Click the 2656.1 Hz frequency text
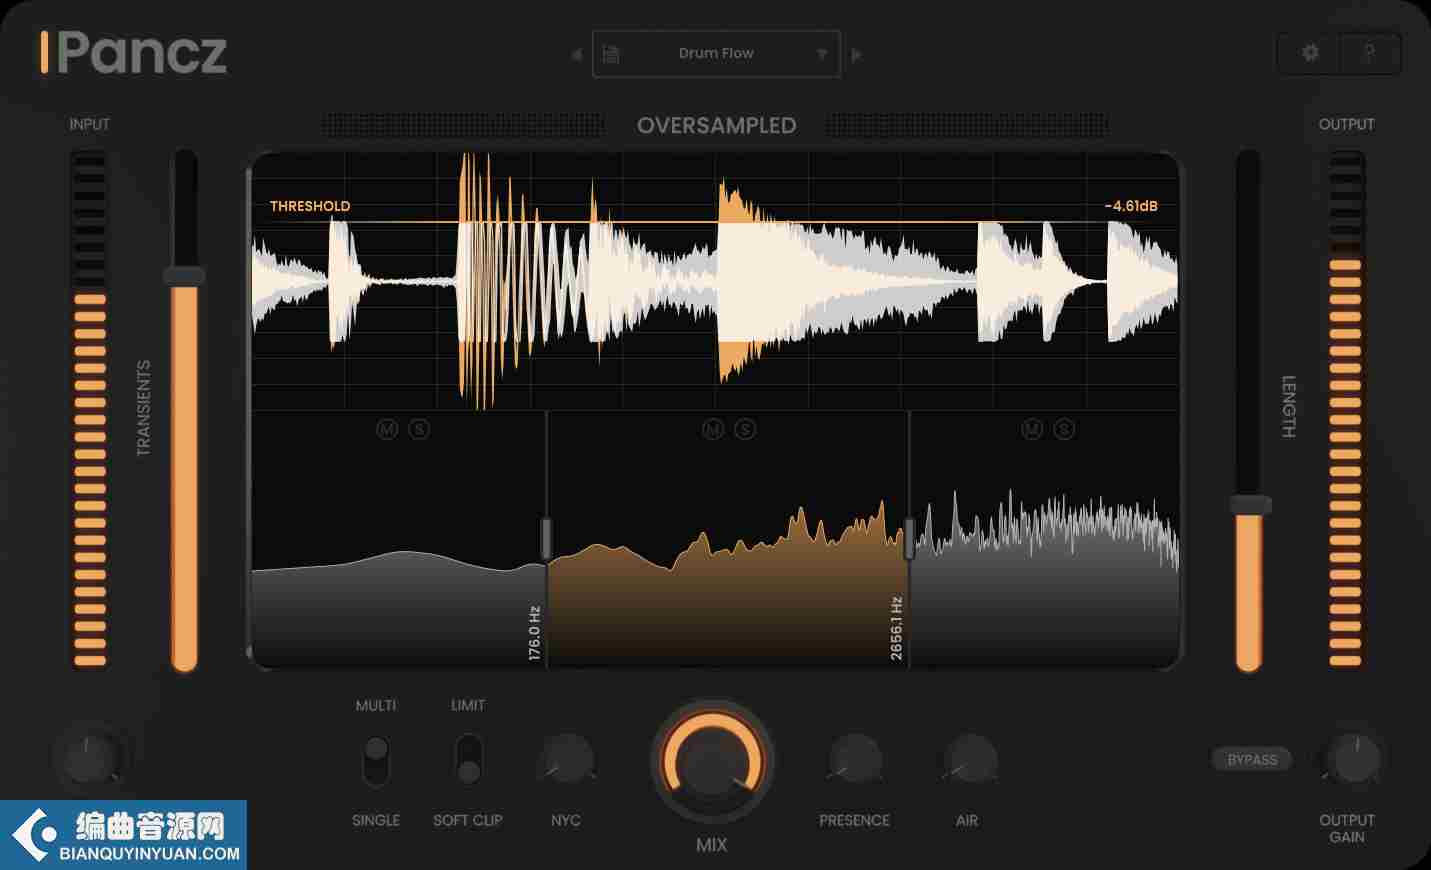1431x870 pixels. 896,628
